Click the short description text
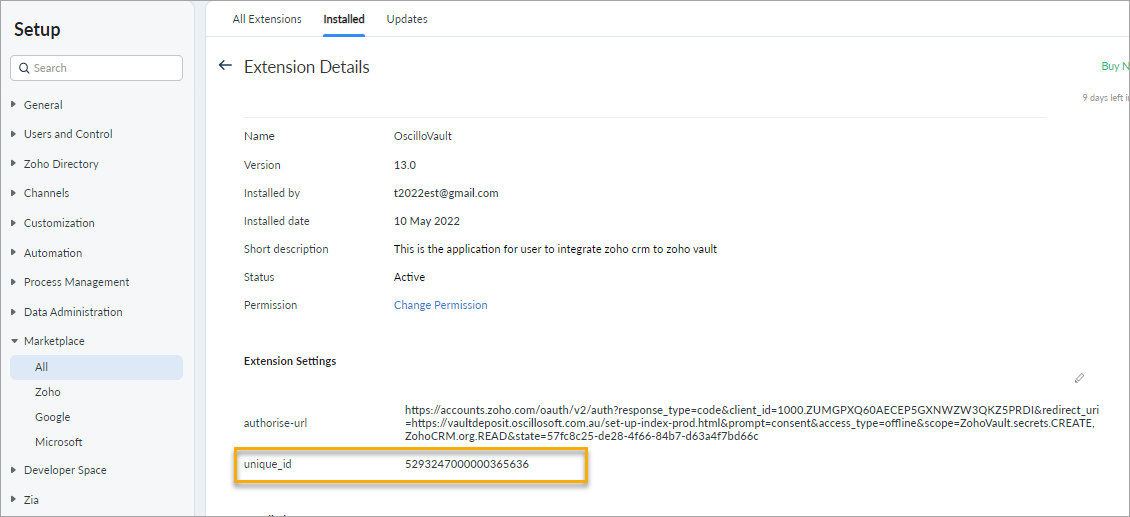 (x=556, y=249)
